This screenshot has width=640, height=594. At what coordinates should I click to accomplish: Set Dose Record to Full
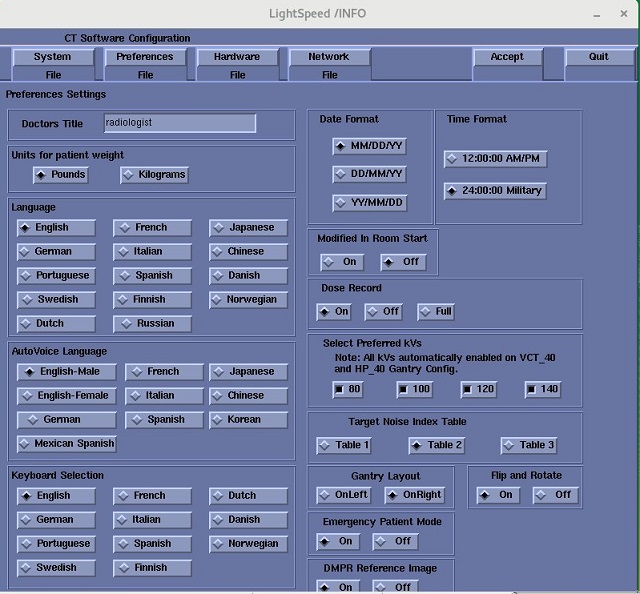[436, 312]
